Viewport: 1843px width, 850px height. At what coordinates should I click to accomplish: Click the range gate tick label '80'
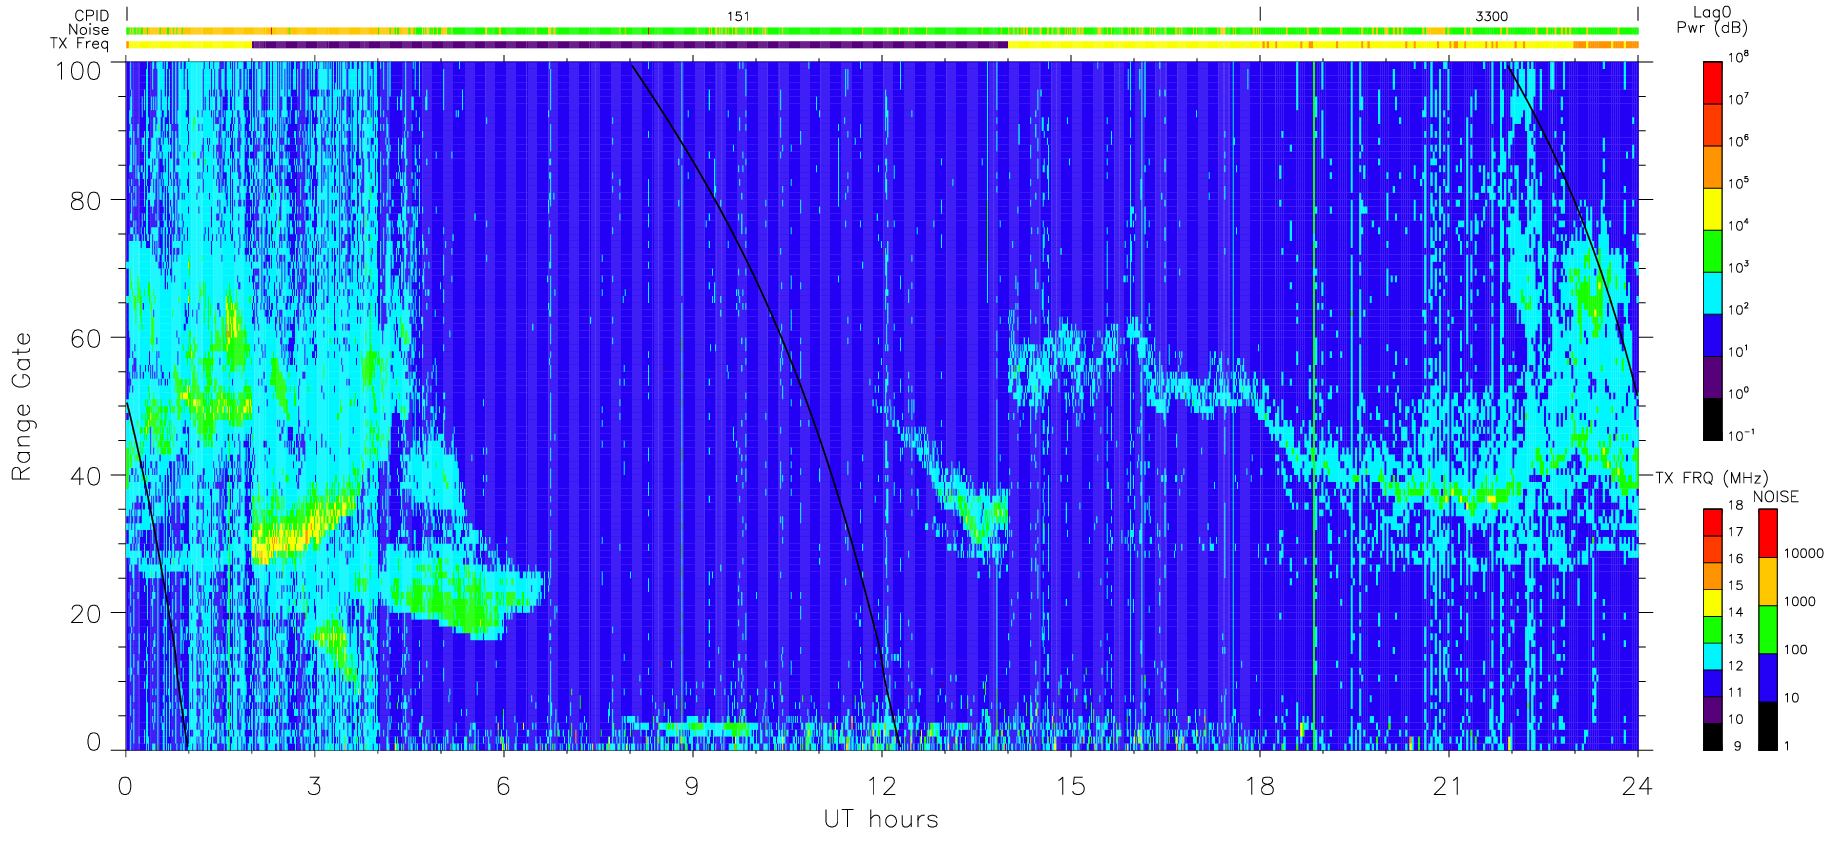tap(86, 200)
